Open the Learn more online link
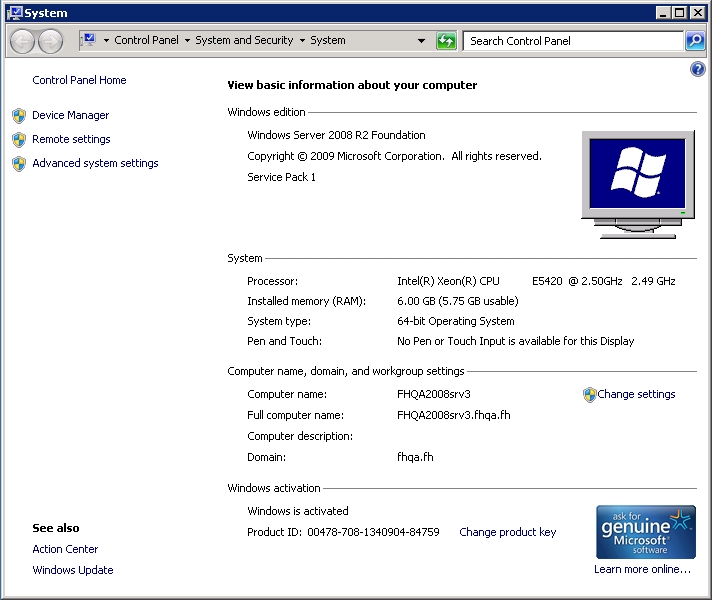Screen dimensions: 712x600 pos(643,569)
